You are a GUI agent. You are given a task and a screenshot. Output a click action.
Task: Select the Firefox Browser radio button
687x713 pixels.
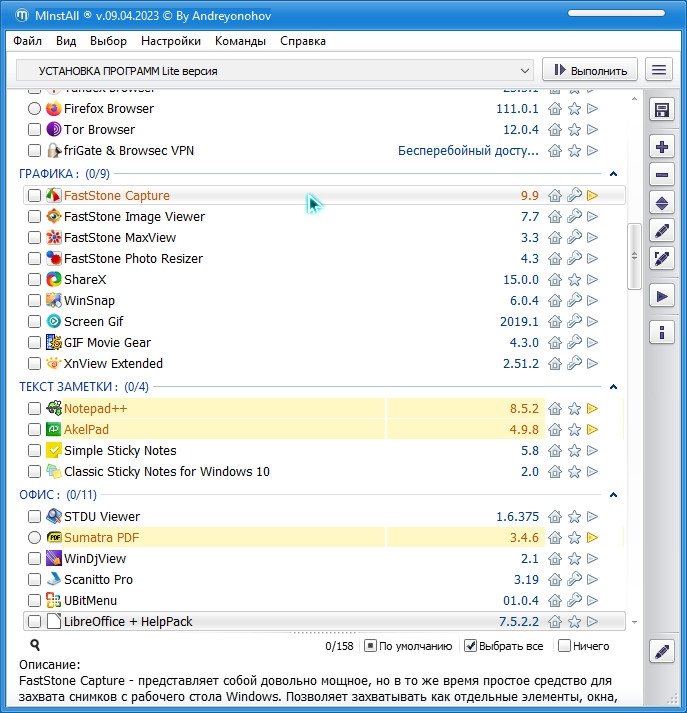34,109
